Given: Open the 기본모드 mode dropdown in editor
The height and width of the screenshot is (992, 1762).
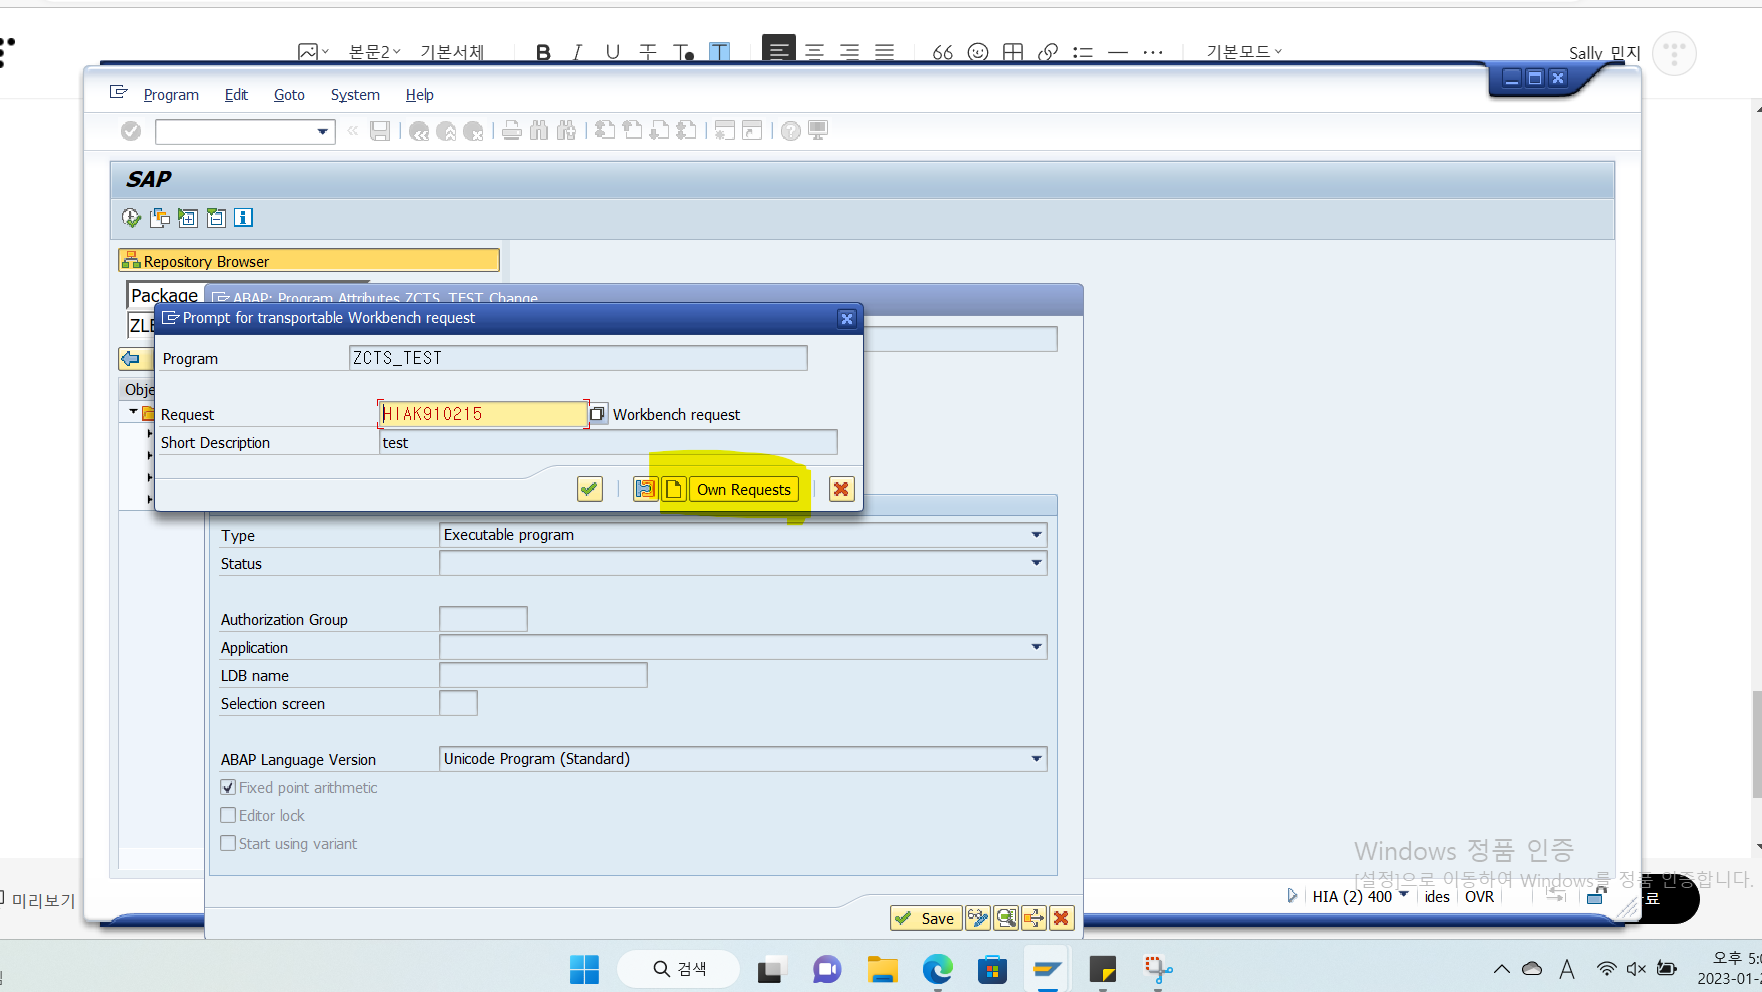Looking at the screenshot, I should coord(1244,51).
